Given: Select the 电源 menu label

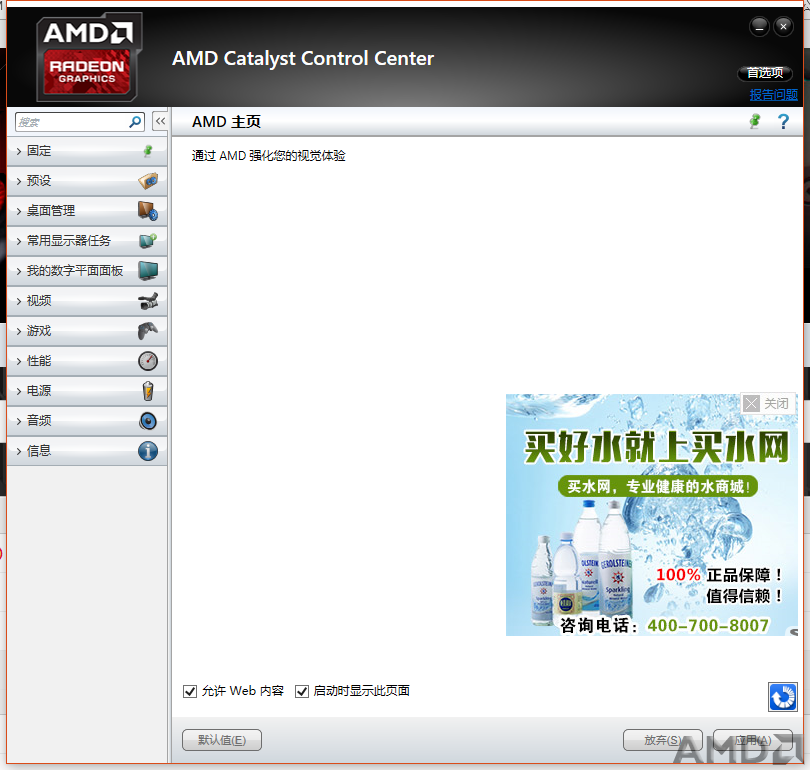Looking at the screenshot, I should [x=39, y=390].
